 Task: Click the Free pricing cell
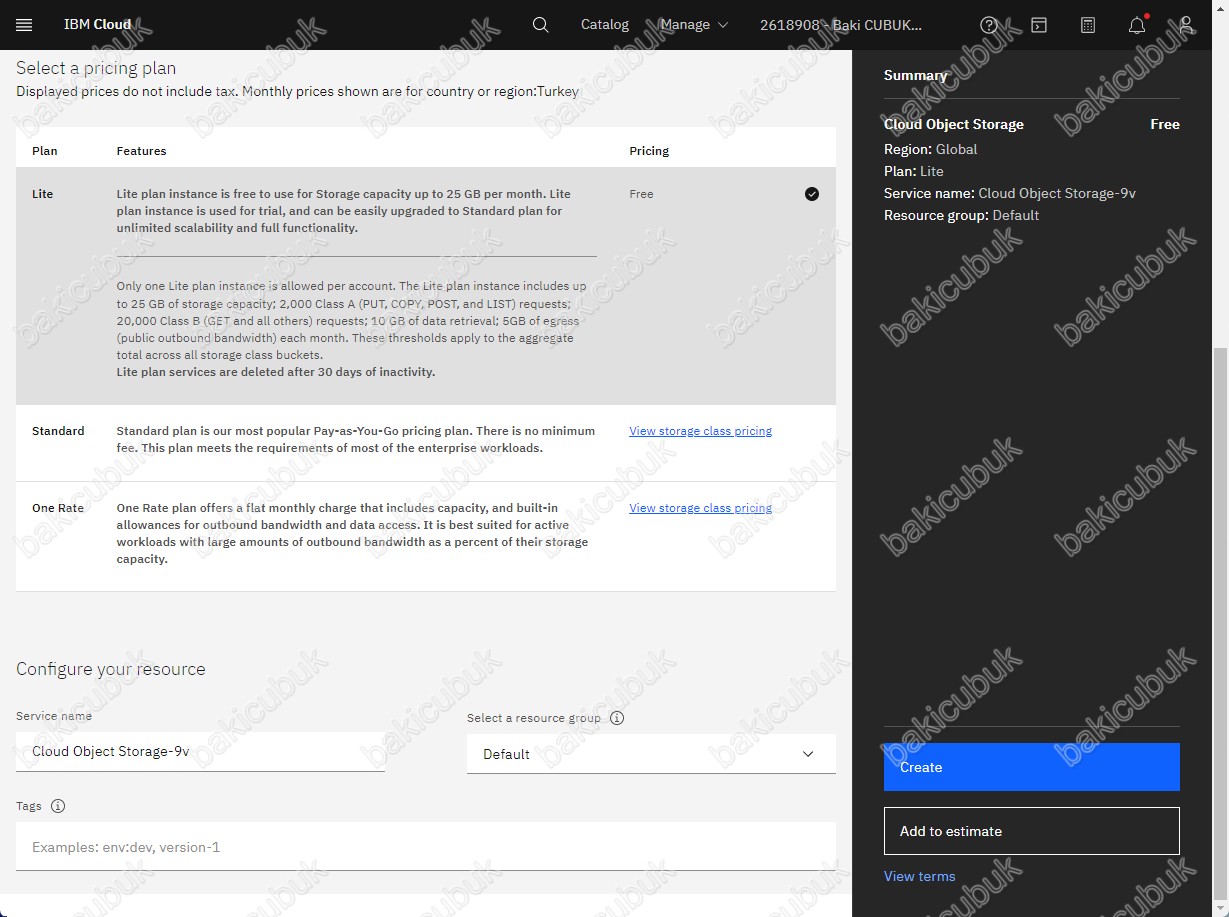[641, 194]
